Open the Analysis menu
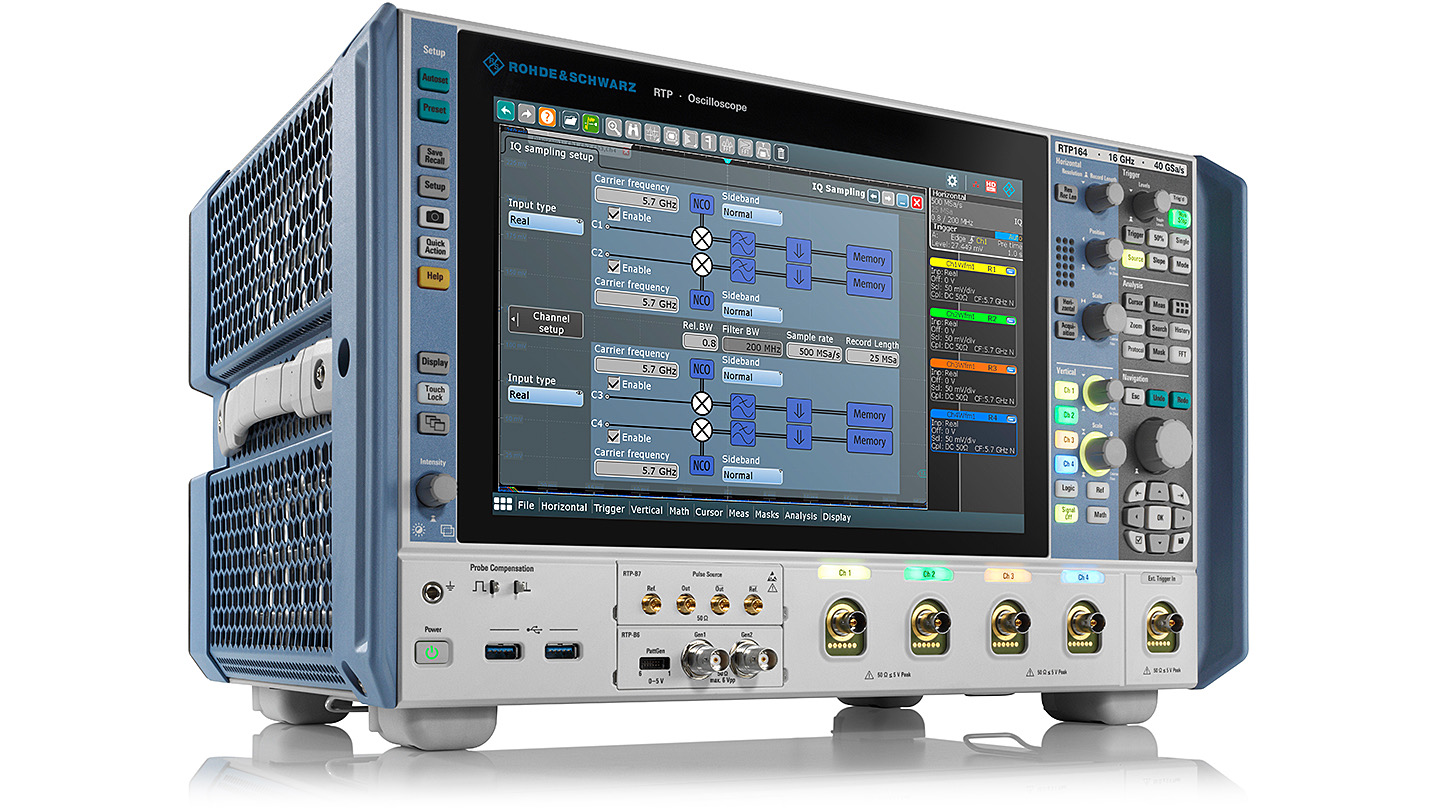Screen dimensions: 1440x810 coord(801,516)
